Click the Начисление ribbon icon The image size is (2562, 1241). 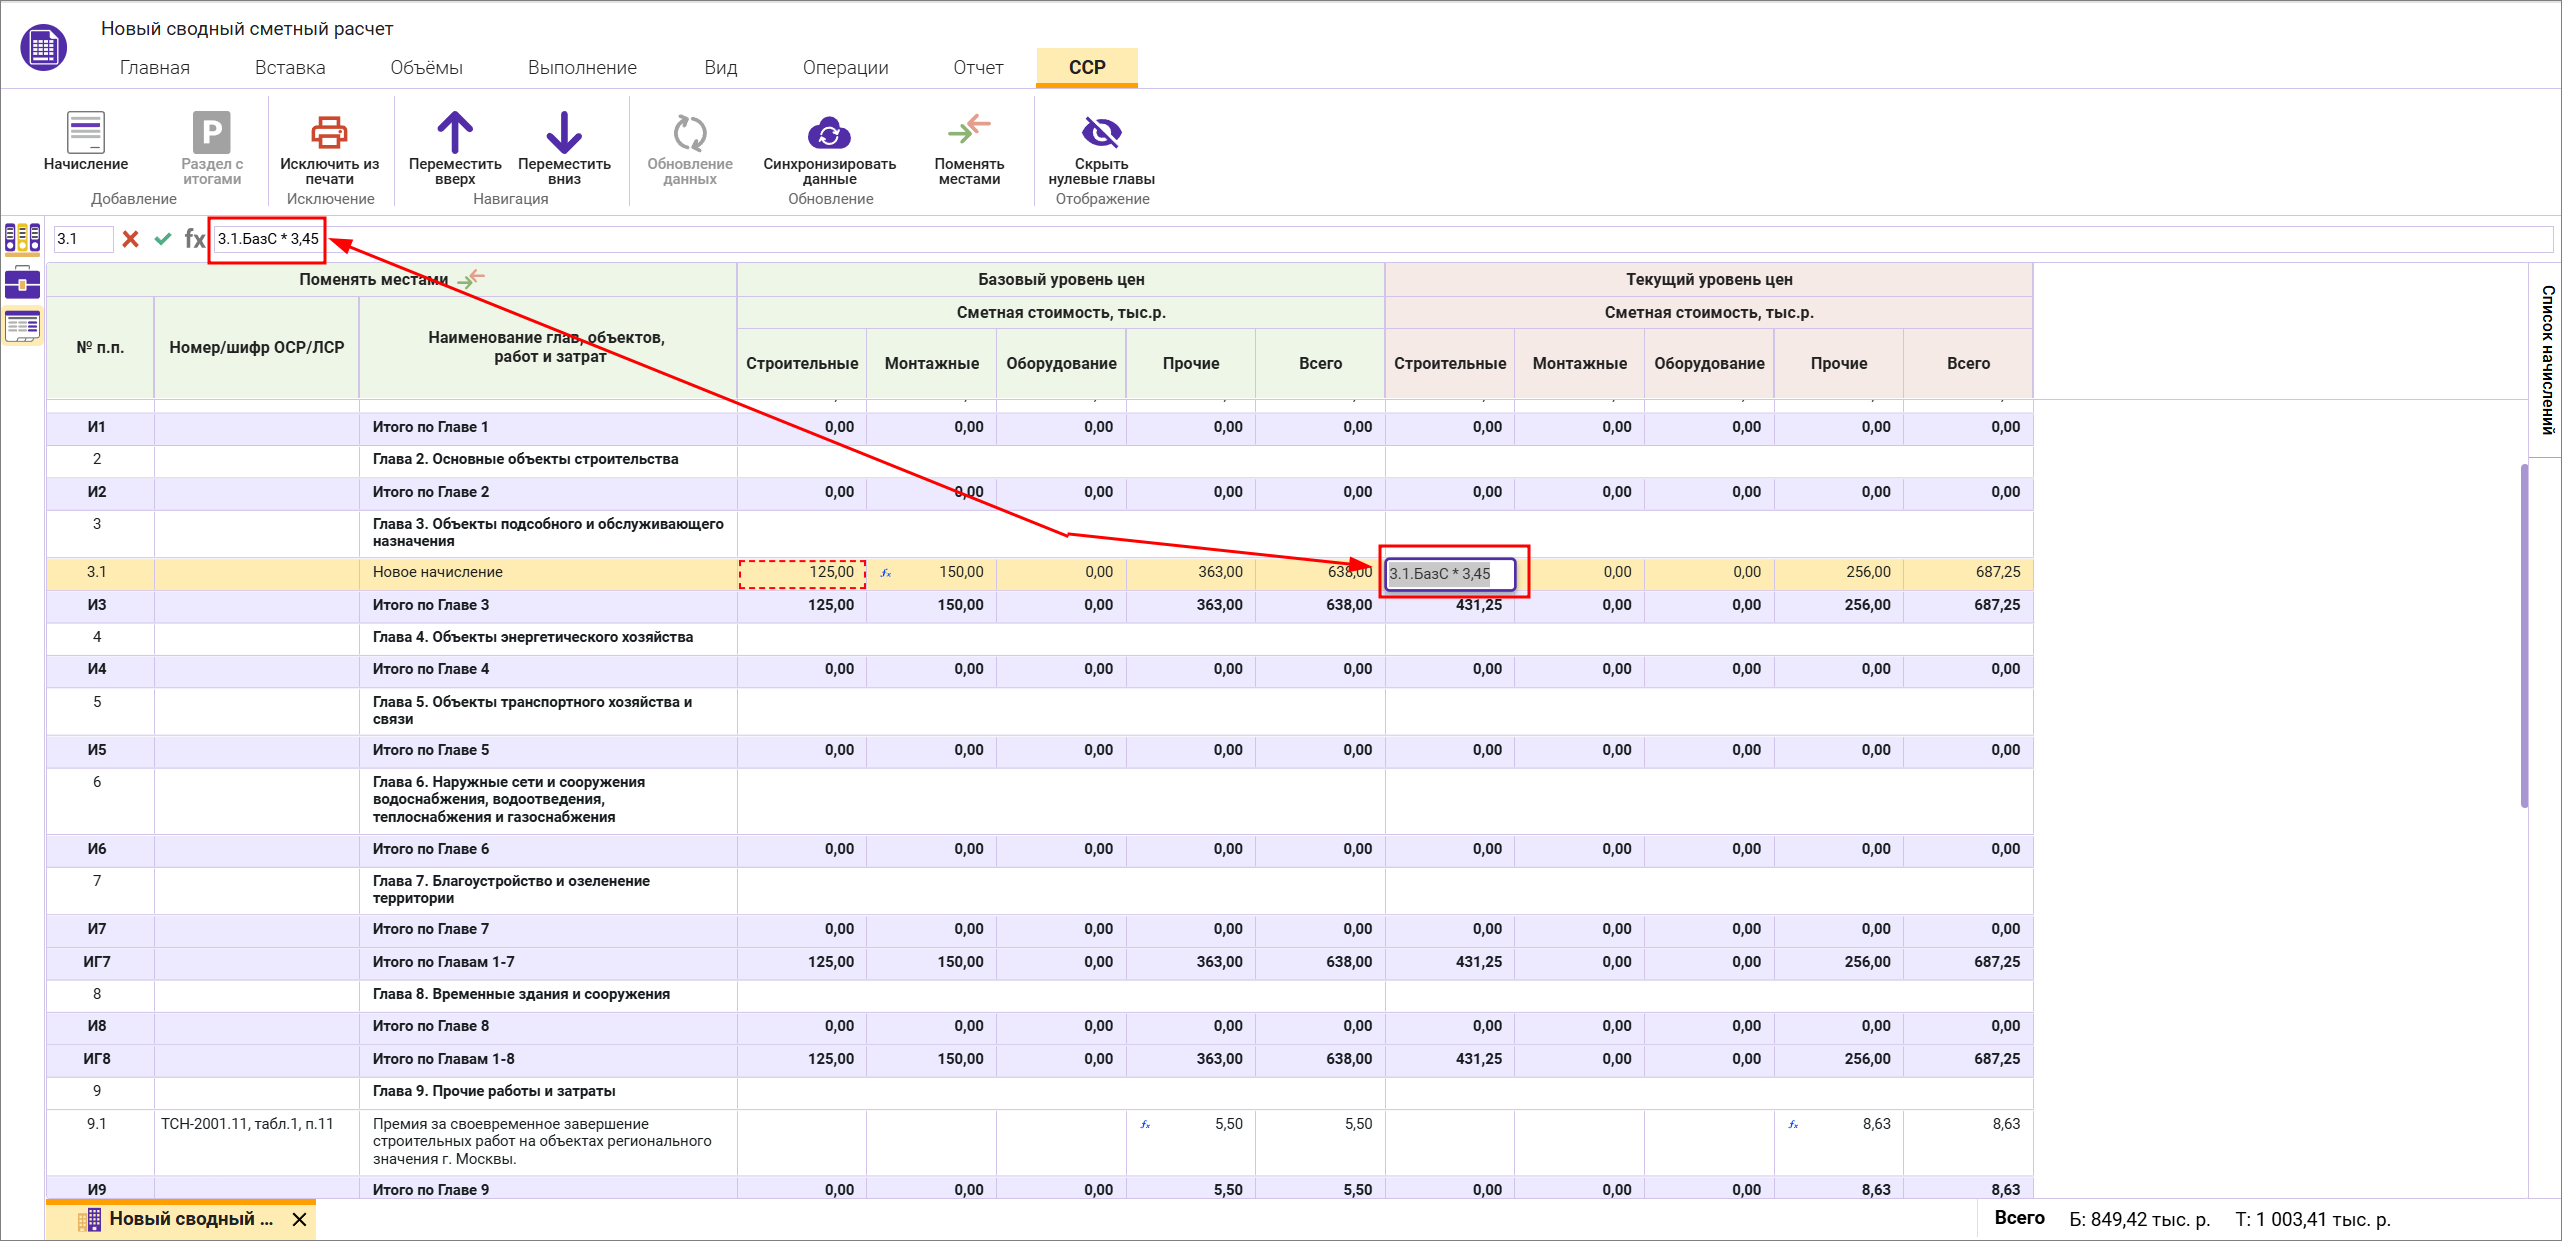coord(85,133)
